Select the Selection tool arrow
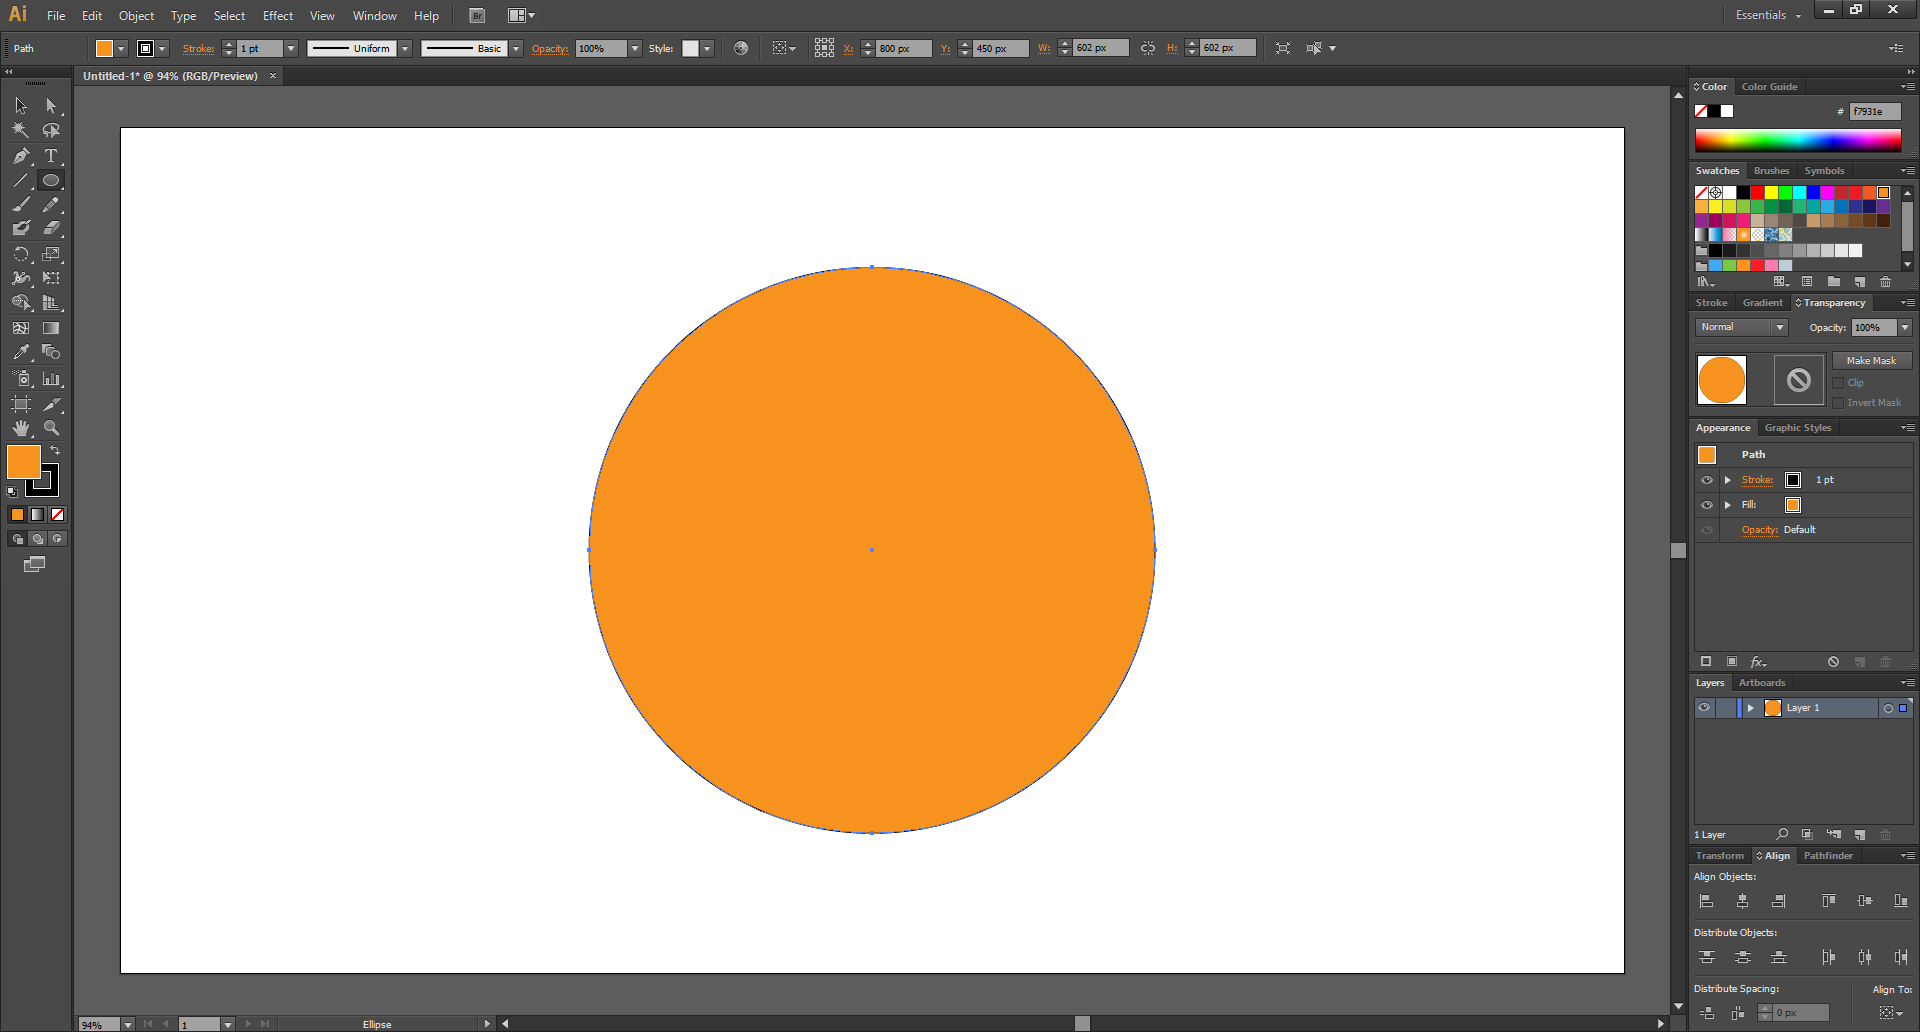 tap(21, 106)
